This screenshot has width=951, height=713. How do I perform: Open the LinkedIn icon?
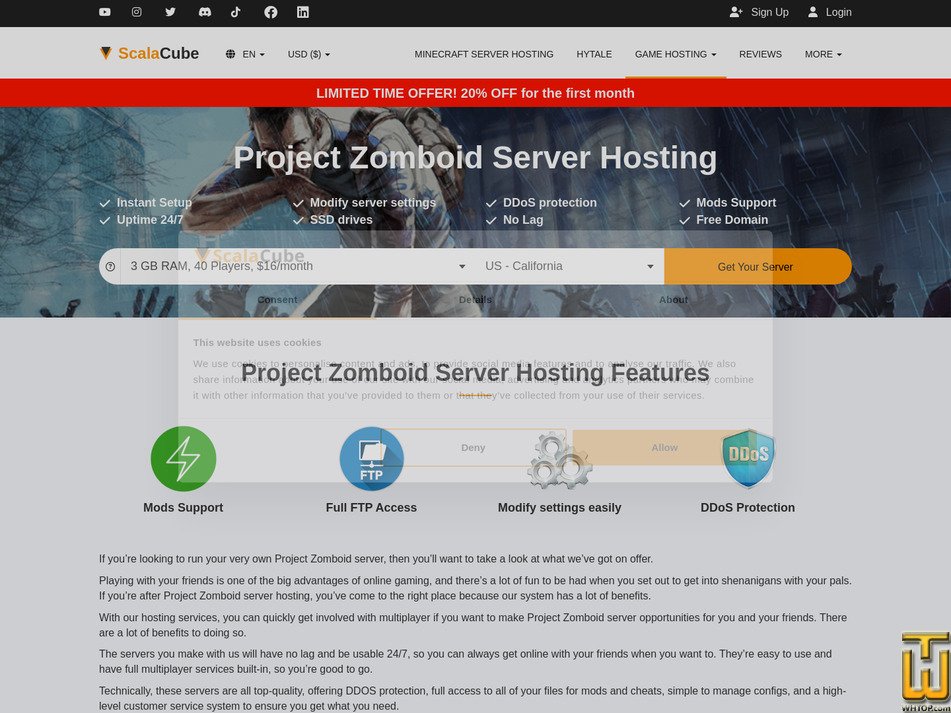(x=302, y=12)
